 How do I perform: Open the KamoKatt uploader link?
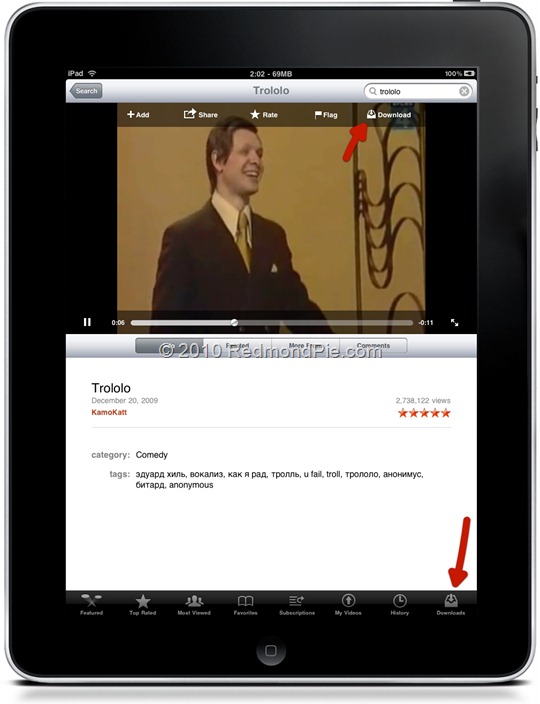tap(109, 412)
